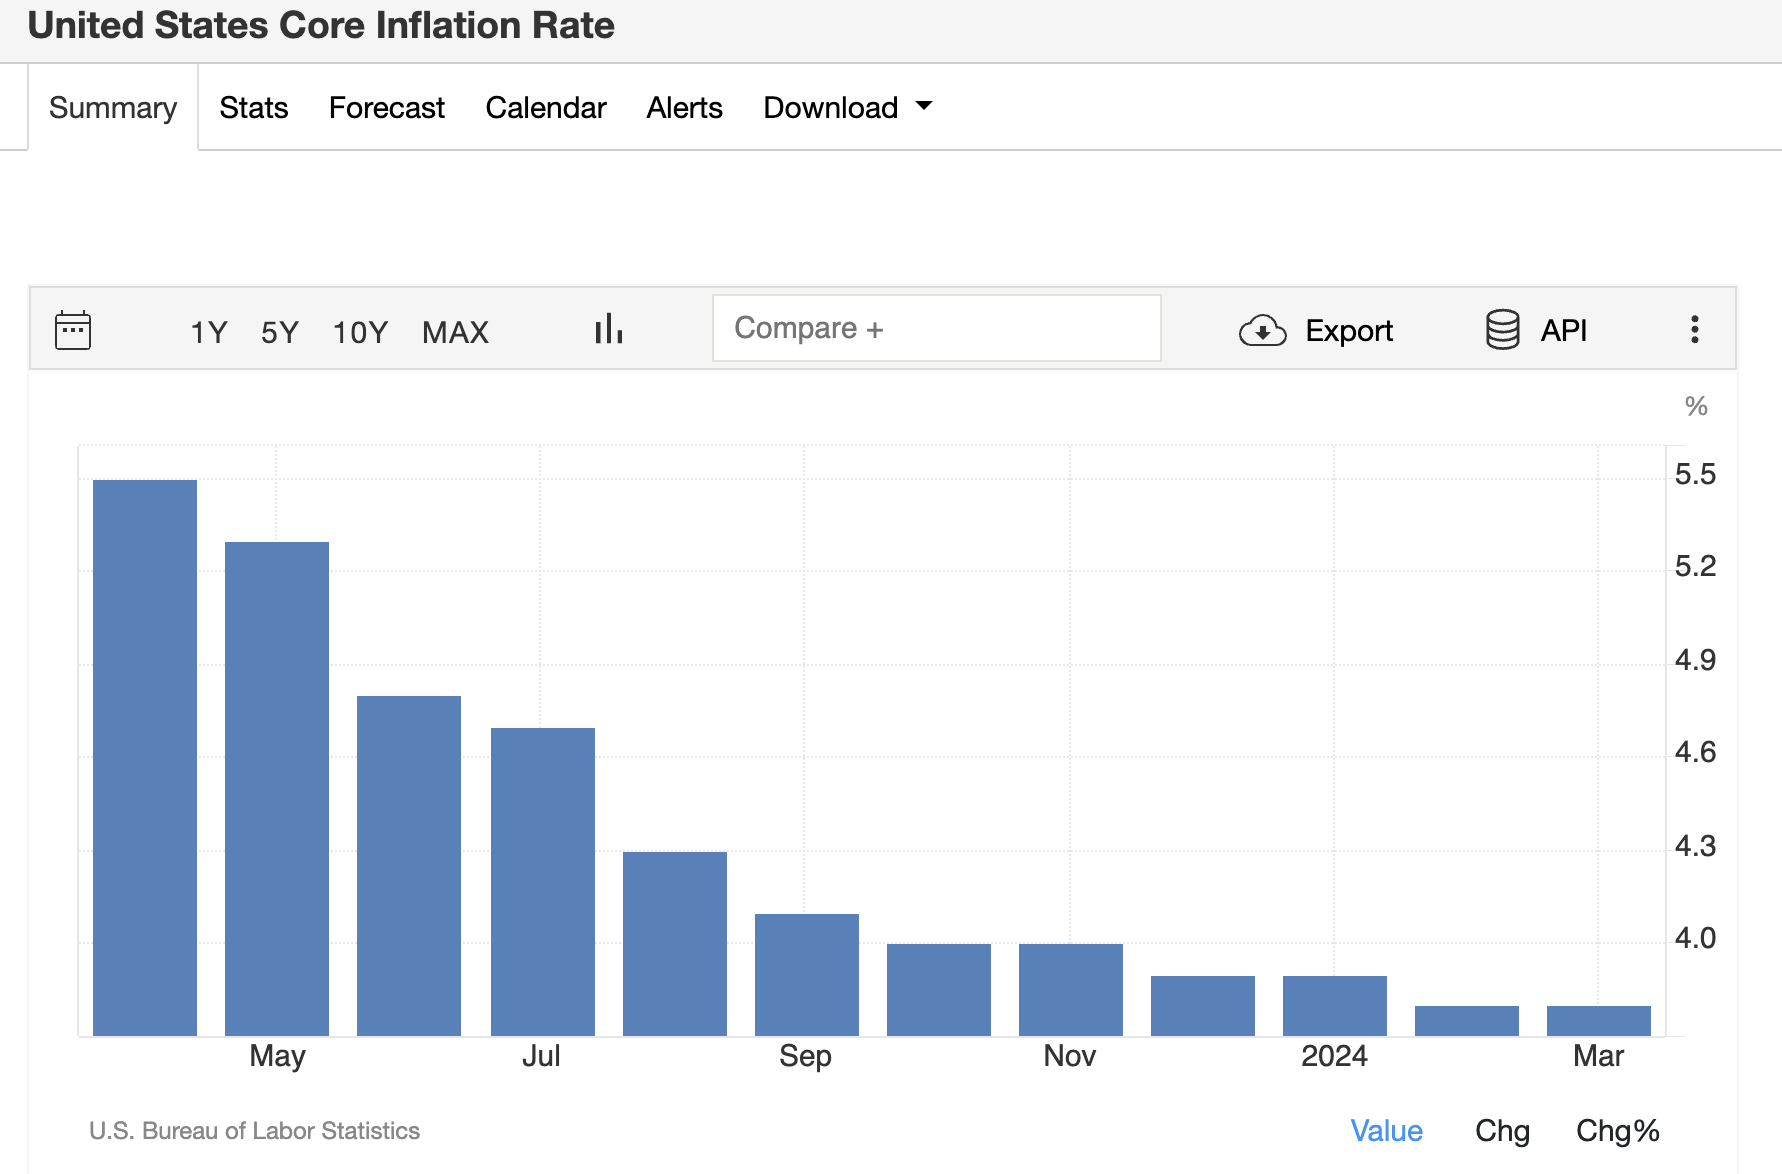Click the API database icon
This screenshot has height=1174, width=1782.
click(1502, 329)
